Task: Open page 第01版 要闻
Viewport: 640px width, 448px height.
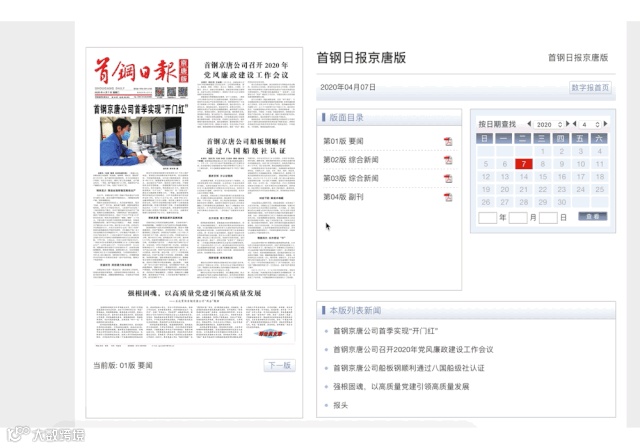Action: pos(343,141)
